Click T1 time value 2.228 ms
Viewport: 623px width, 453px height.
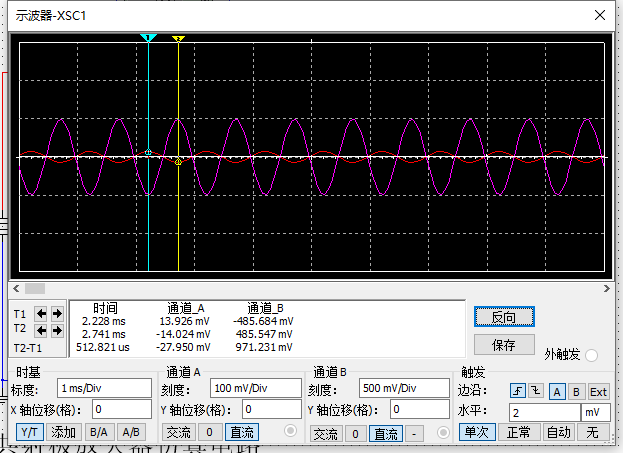(x=103, y=321)
